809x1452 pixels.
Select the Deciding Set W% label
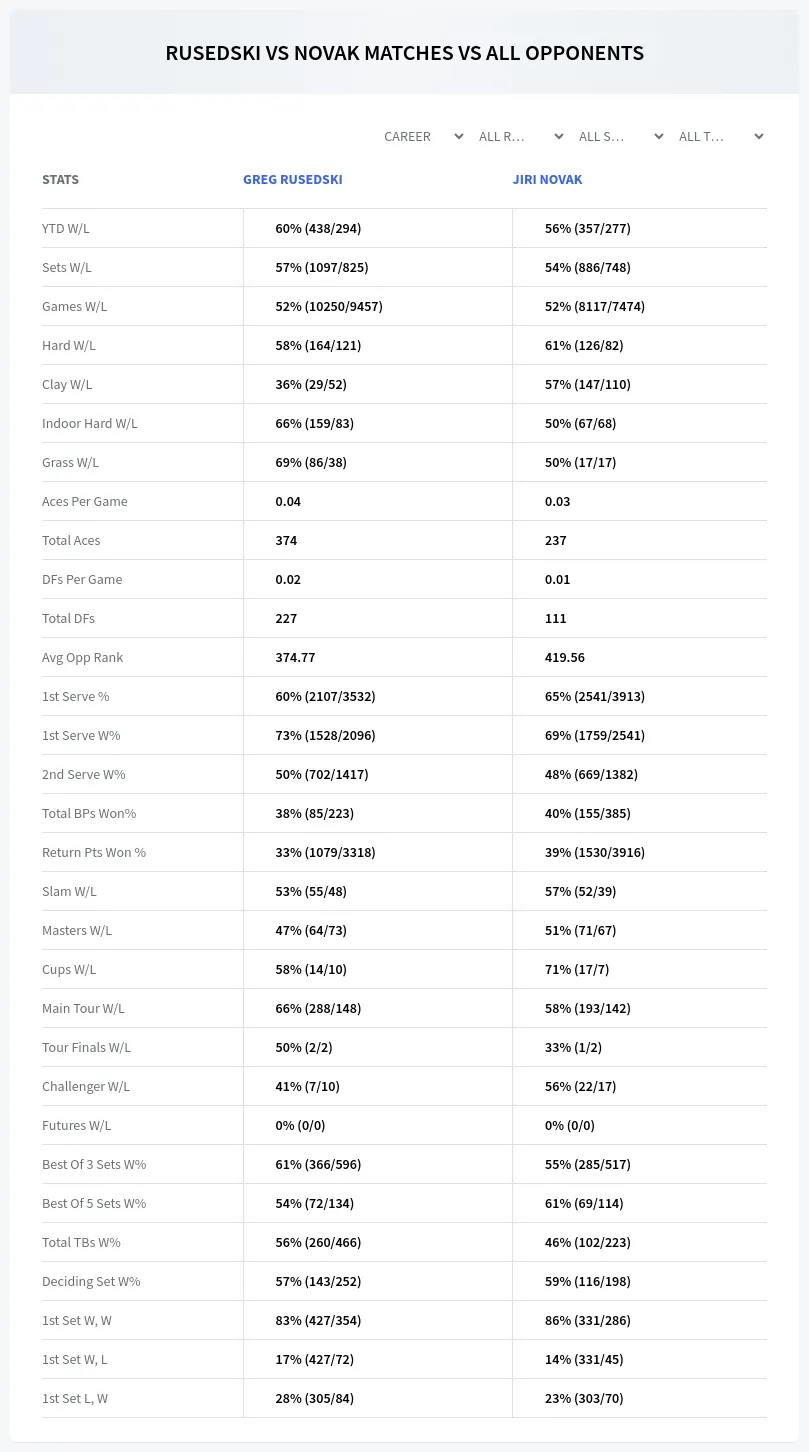click(x=91, y=1281)
